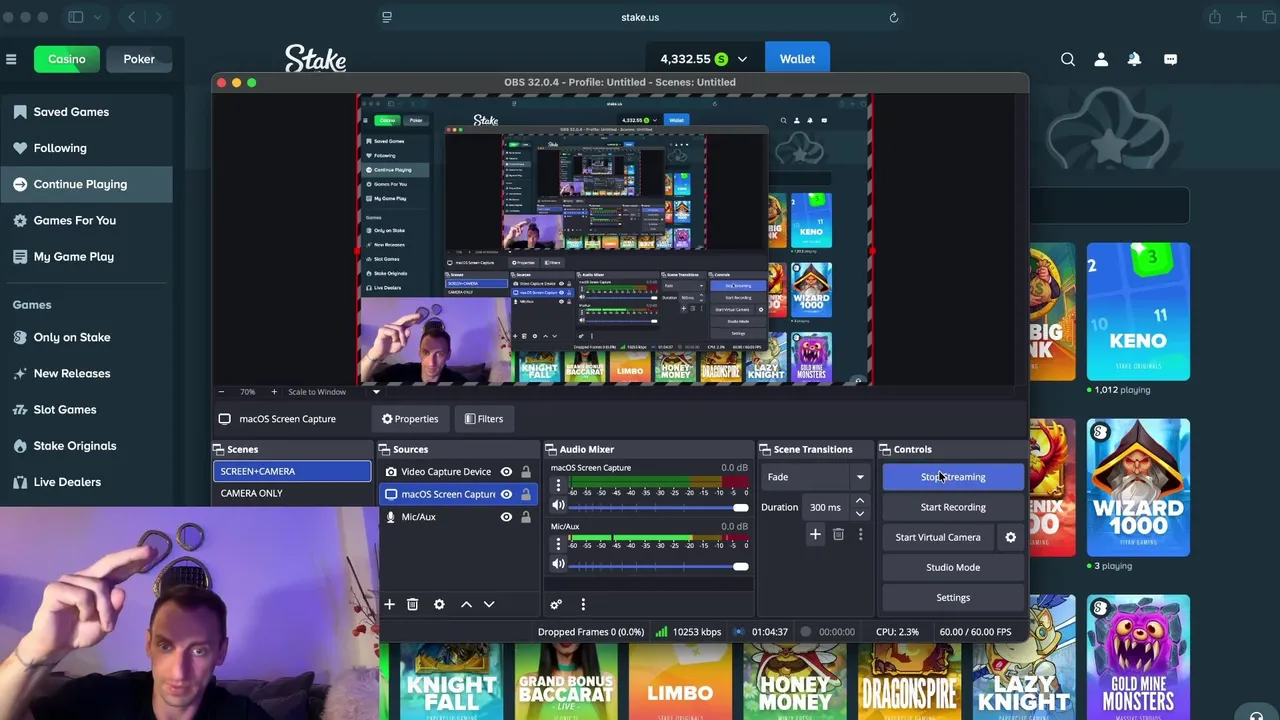Viewport: 1280px width, 720px height.
Task: Switch to the Casino tab
Action: pyautogui.click(x=67, y=59)
